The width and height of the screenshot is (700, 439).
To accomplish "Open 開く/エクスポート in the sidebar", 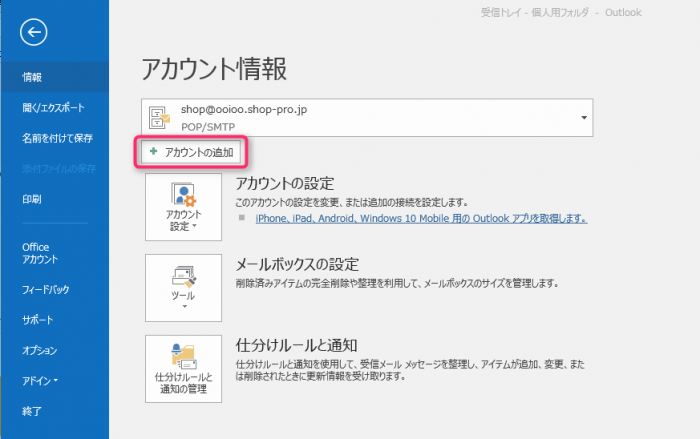I will pyautogui.click(x=53, y=107).
